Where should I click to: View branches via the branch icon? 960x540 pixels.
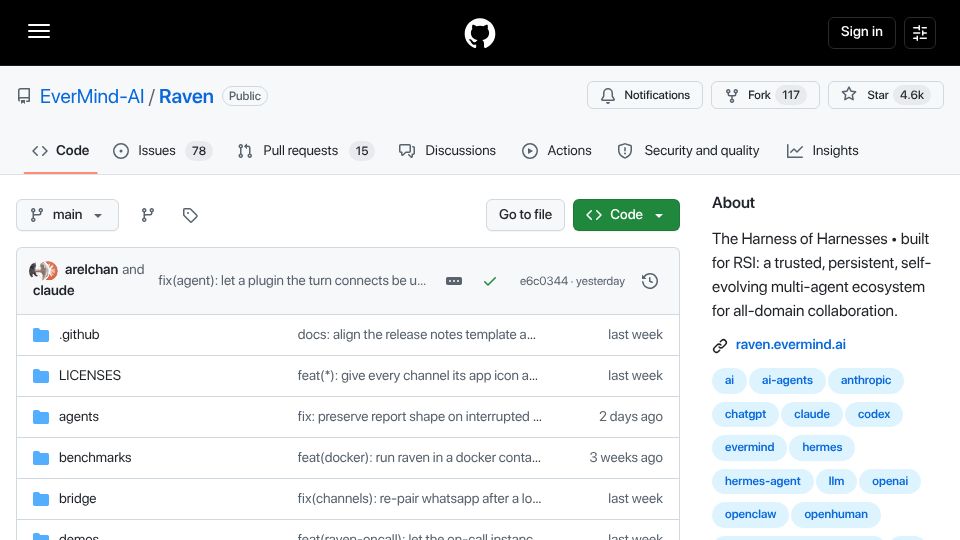pos(148,215)
